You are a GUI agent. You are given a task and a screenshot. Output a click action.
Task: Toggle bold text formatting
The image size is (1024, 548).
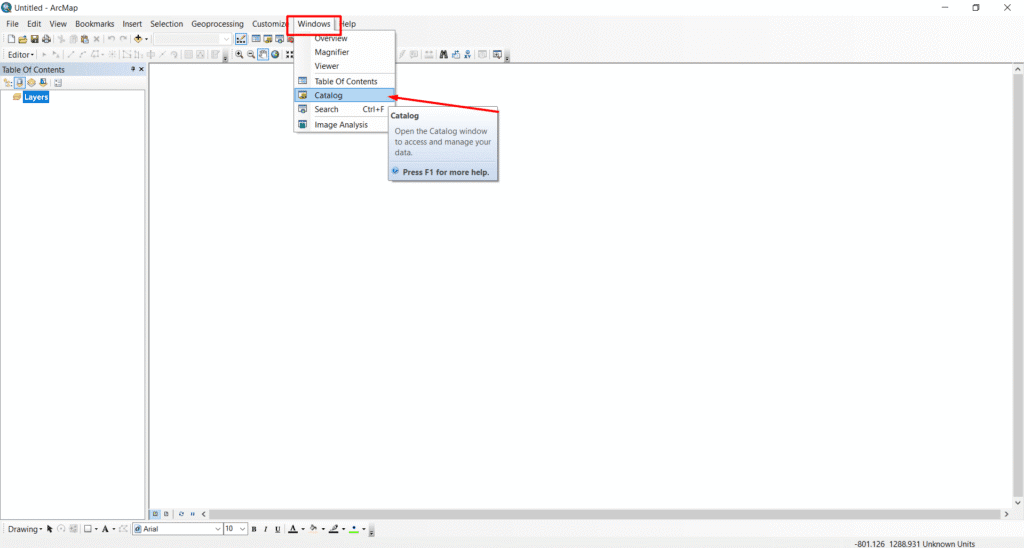click(x=254, y=529)
